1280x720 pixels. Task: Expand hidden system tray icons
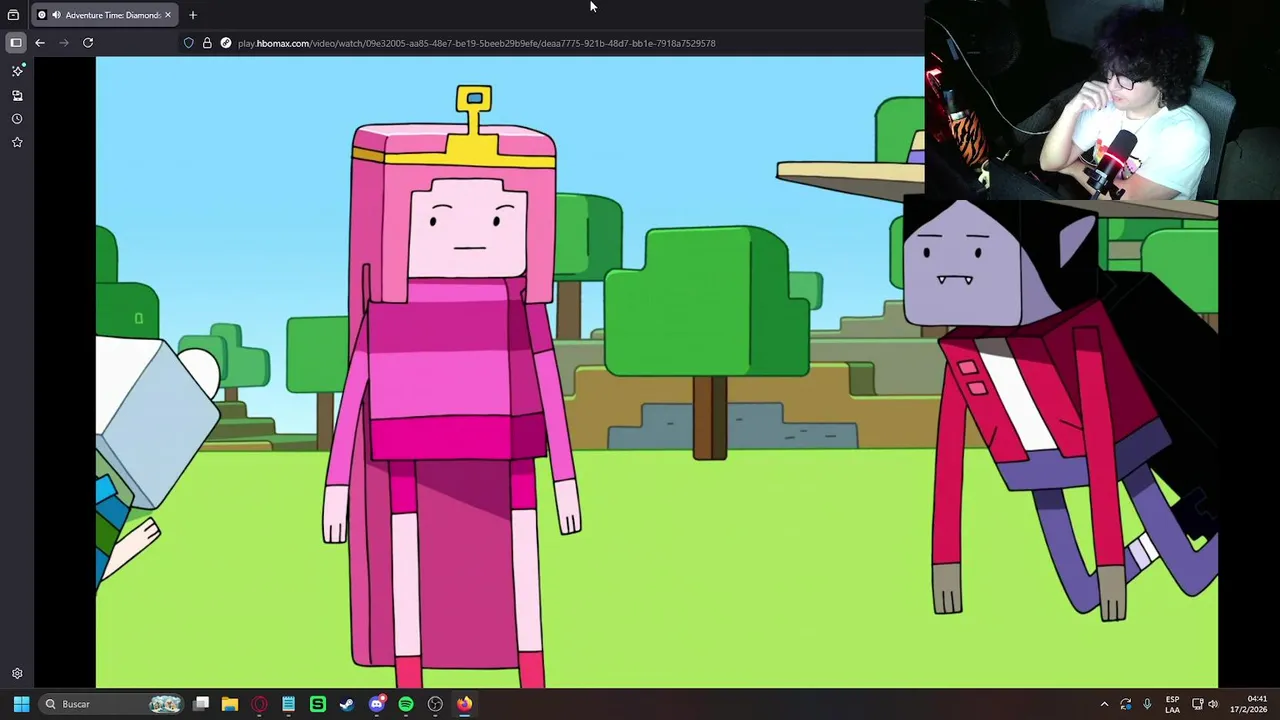coord(1104,704)
